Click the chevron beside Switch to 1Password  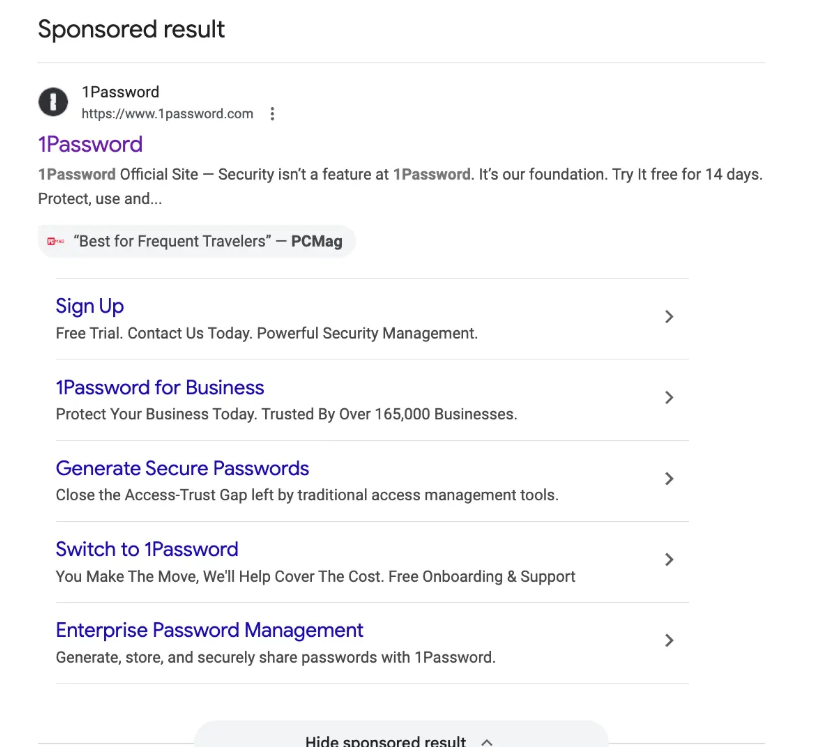(x=669, y=560)
